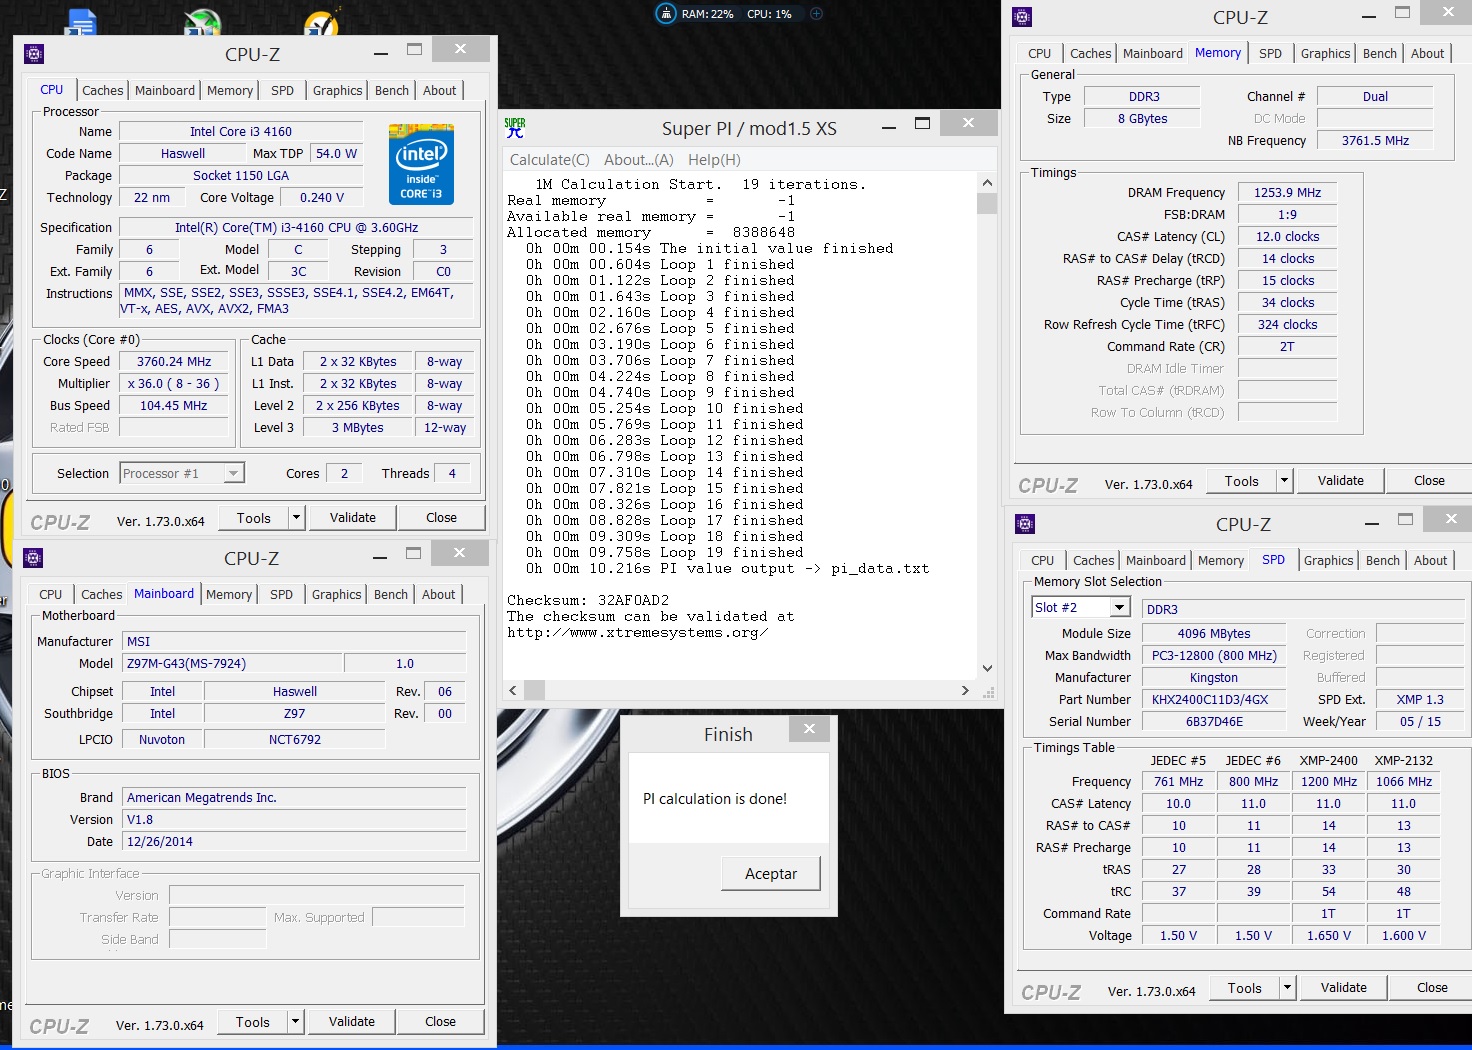Expand the Slot #2 memory slot dropdown
The image size is (1472, 1050).
1120,607
